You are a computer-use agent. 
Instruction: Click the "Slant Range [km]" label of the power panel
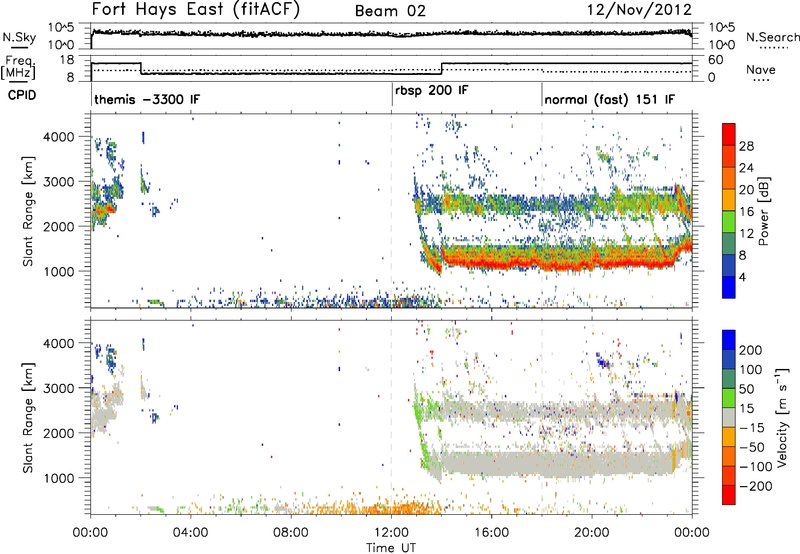coord(28,211)
